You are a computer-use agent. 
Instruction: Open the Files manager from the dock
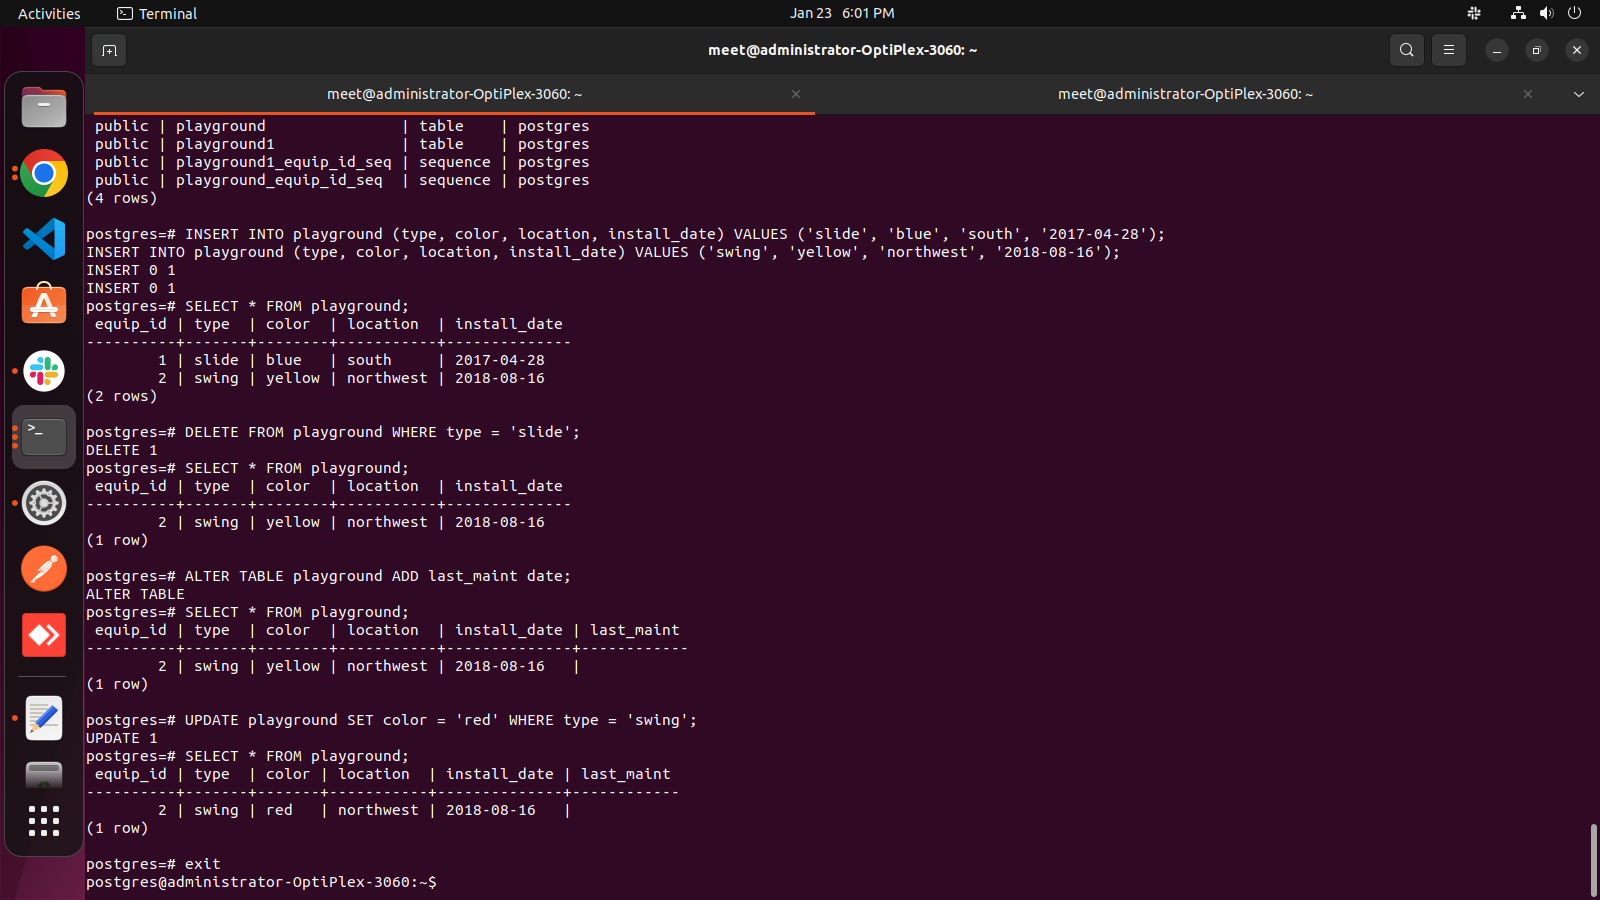[x=43, y=107]
